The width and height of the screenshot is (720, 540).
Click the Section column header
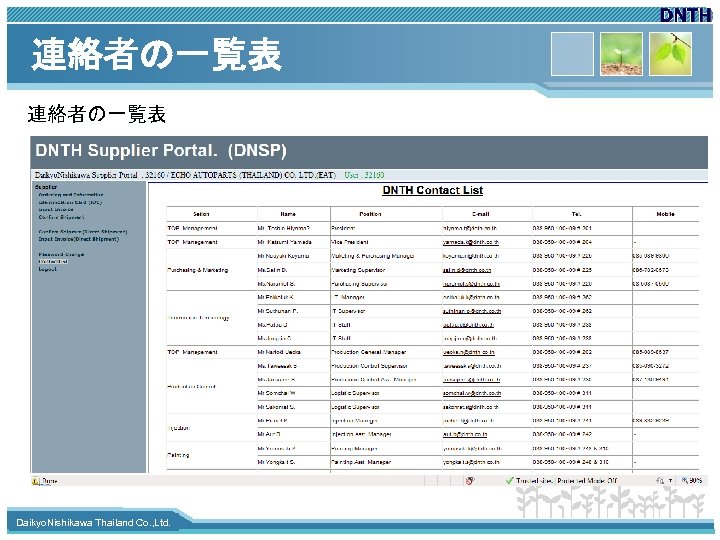pyautogui.click(x=202, y=214)
